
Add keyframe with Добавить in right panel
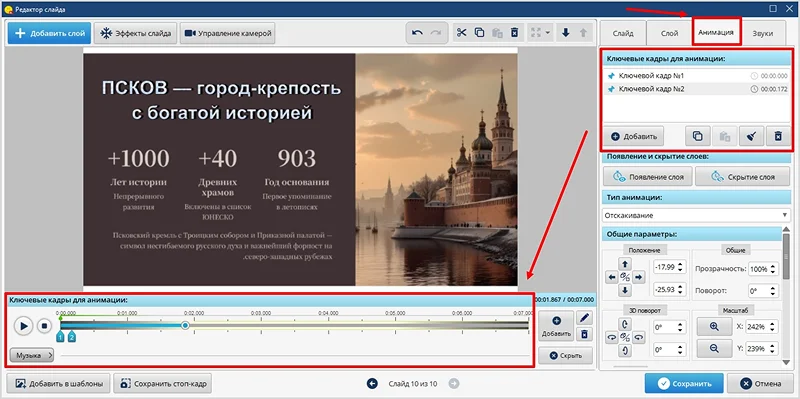tap(634, 136)
